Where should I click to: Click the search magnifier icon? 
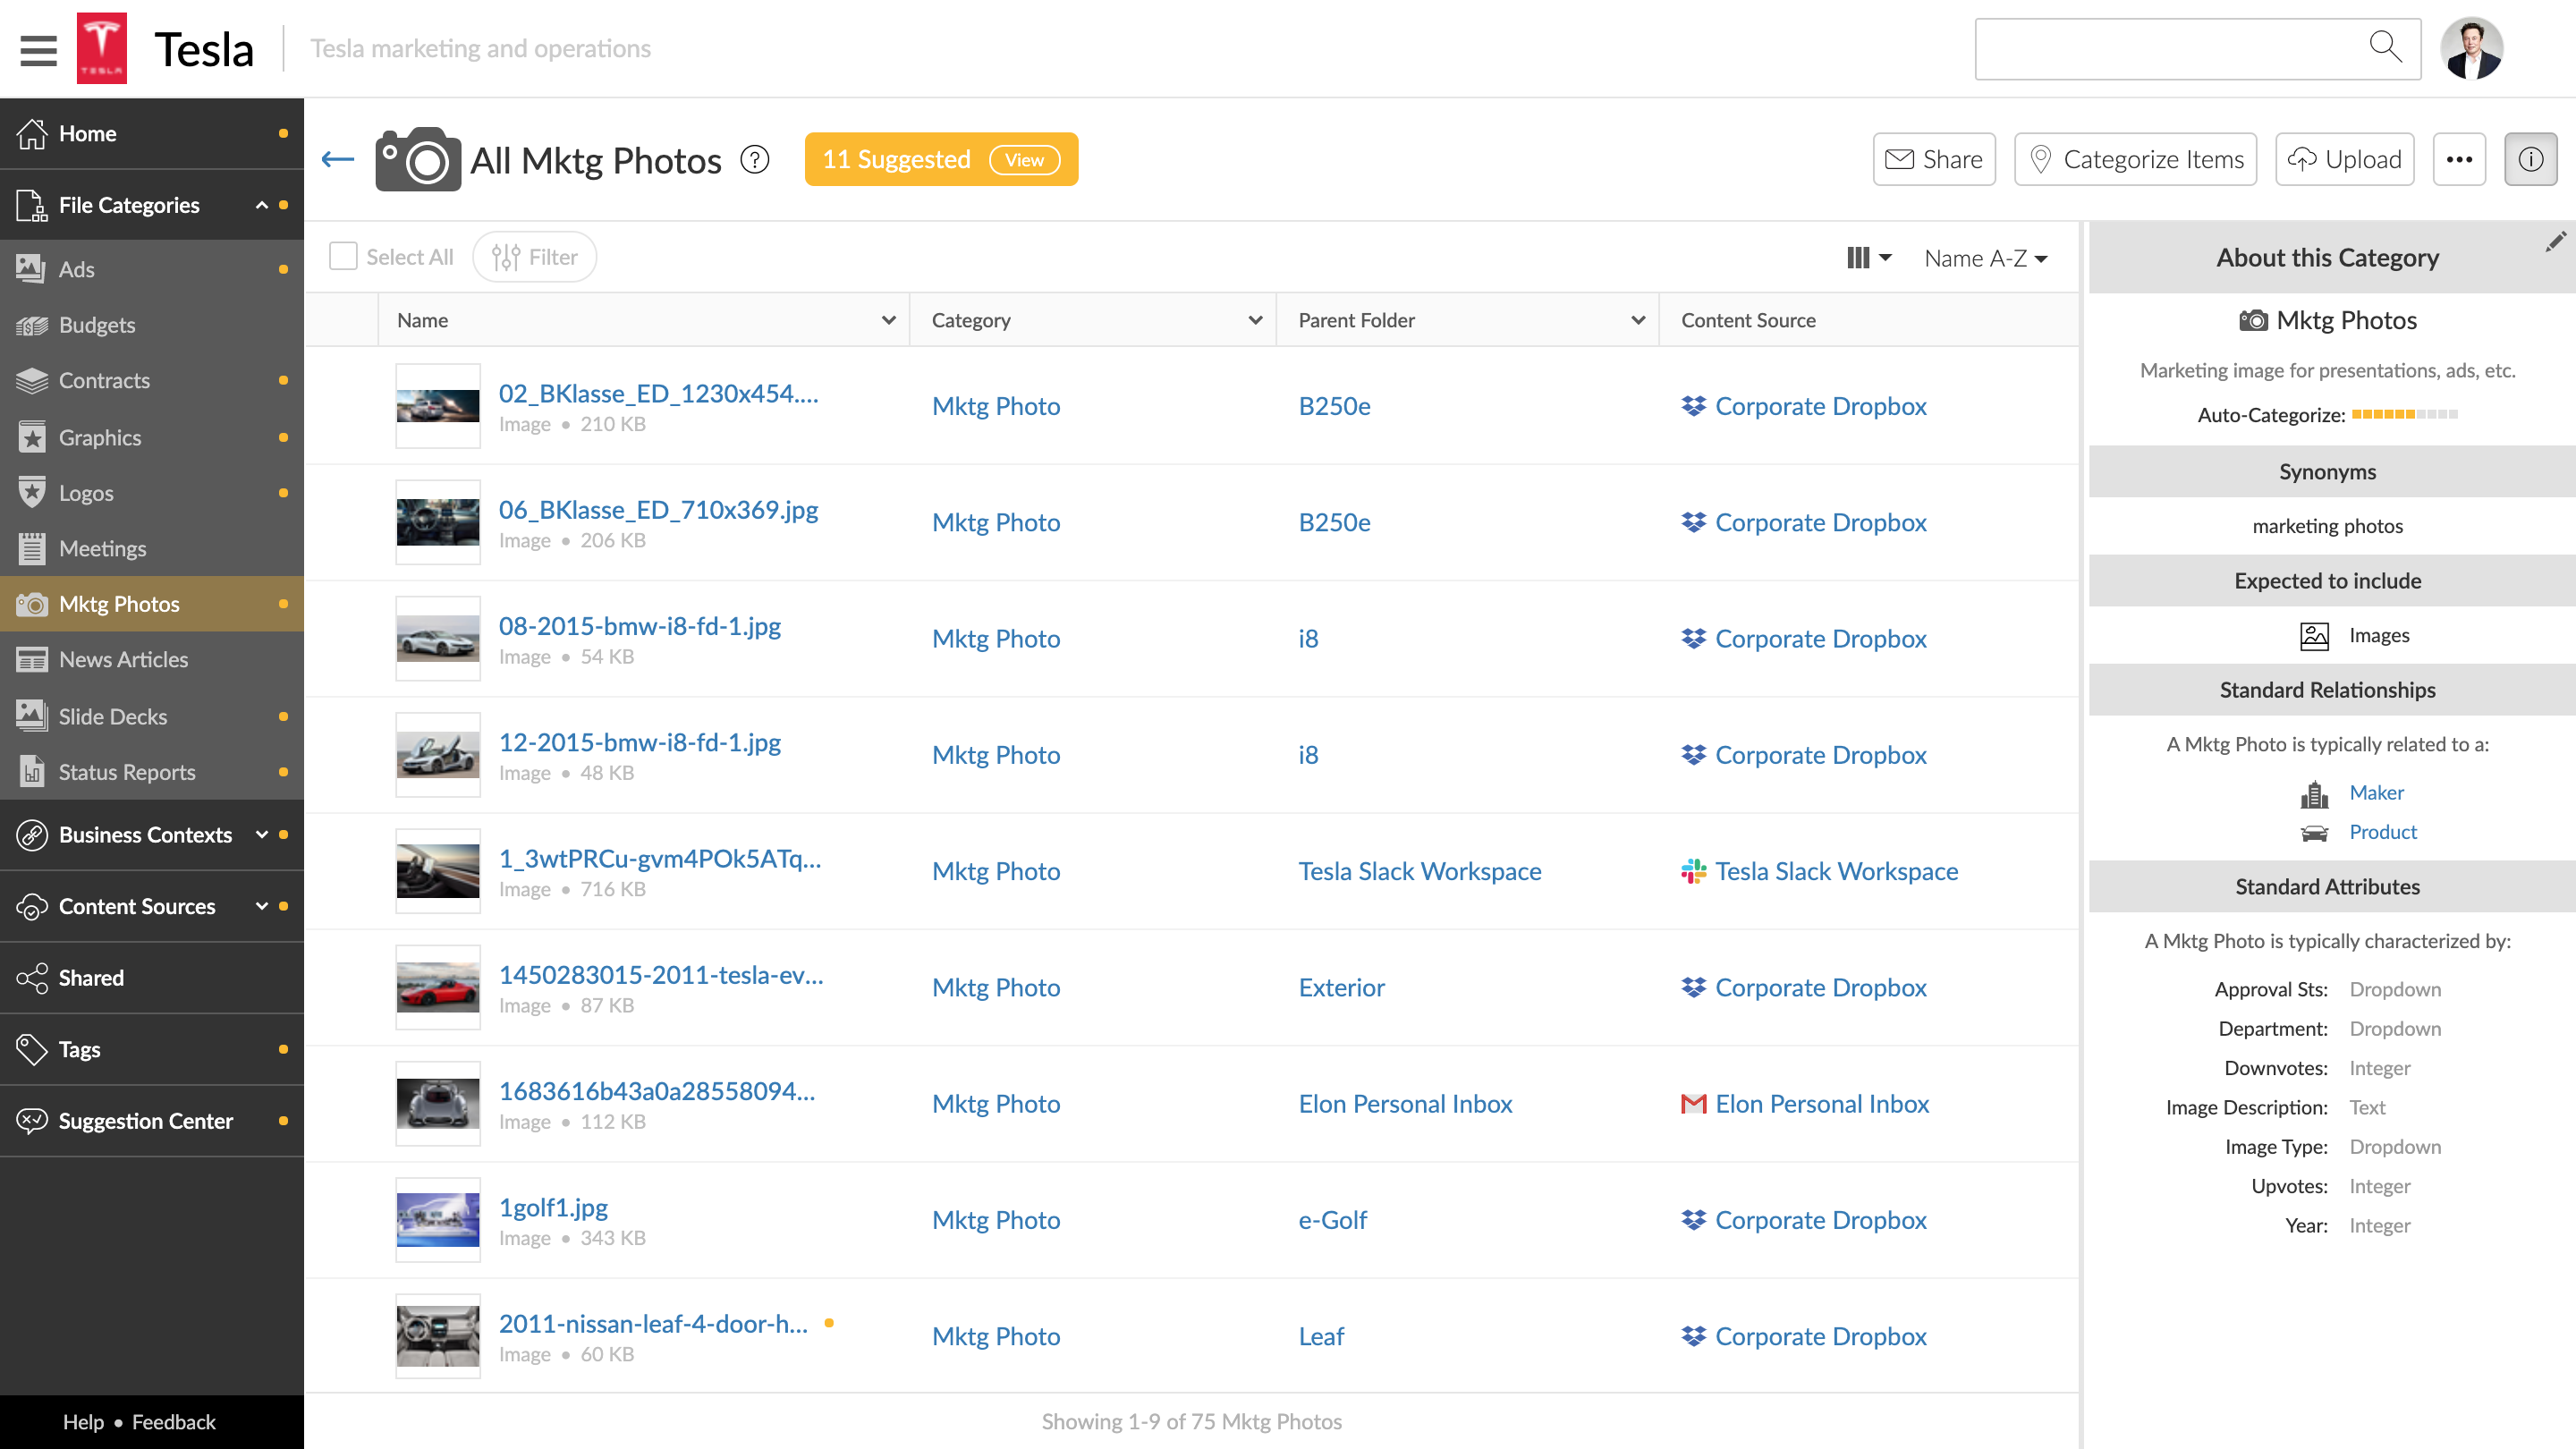tap(2385, 47)
